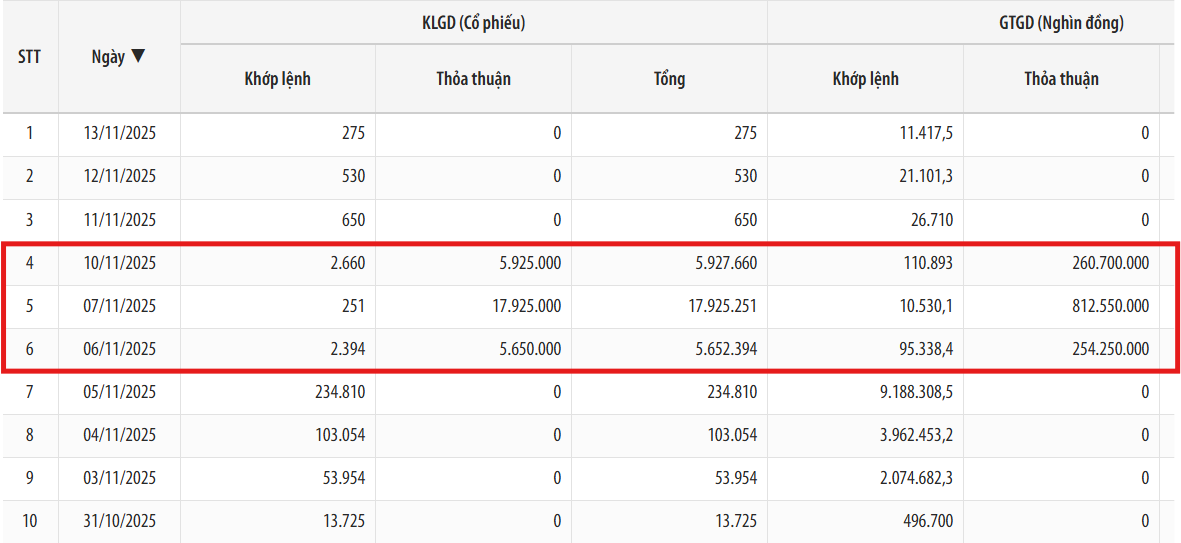Click the Tổng column header
Screen dimensions: 1181x543
click(x=669, y=79)
